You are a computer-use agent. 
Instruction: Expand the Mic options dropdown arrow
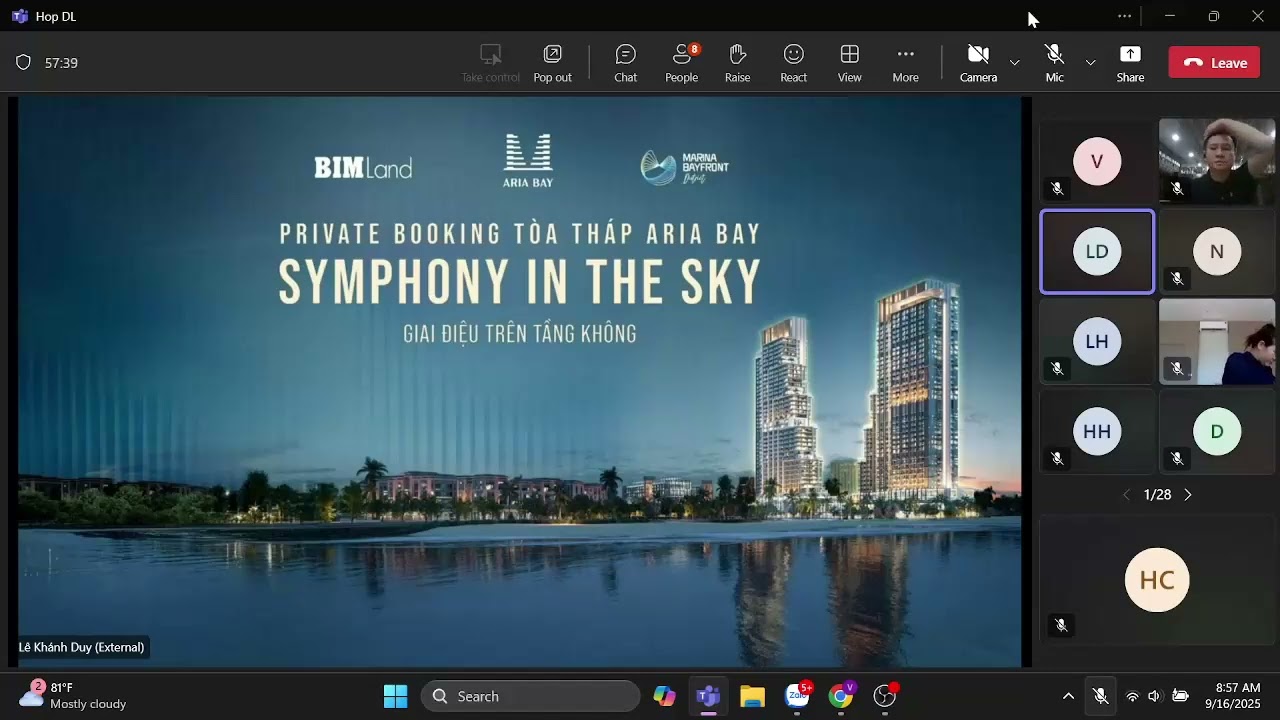tap(1091, 63)
